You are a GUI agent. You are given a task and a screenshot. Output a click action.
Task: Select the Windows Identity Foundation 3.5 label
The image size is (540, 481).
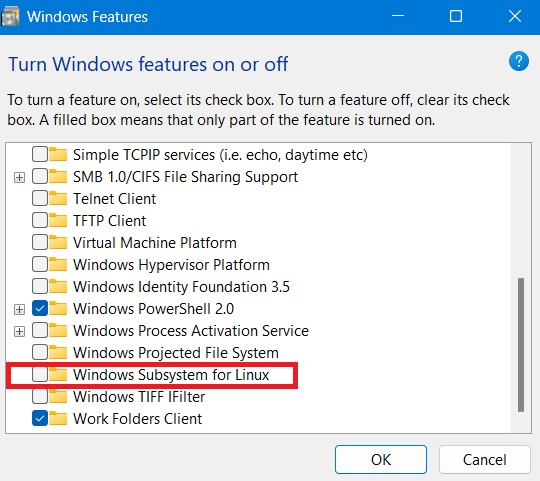coord(181,286)
